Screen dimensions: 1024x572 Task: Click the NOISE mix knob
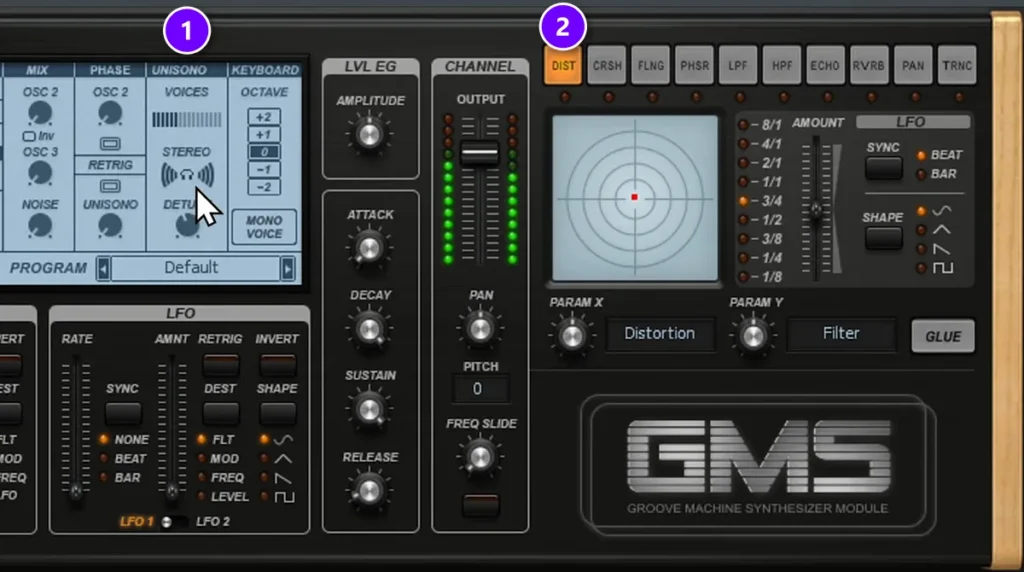pyautogui.click(x=40, y=226)
